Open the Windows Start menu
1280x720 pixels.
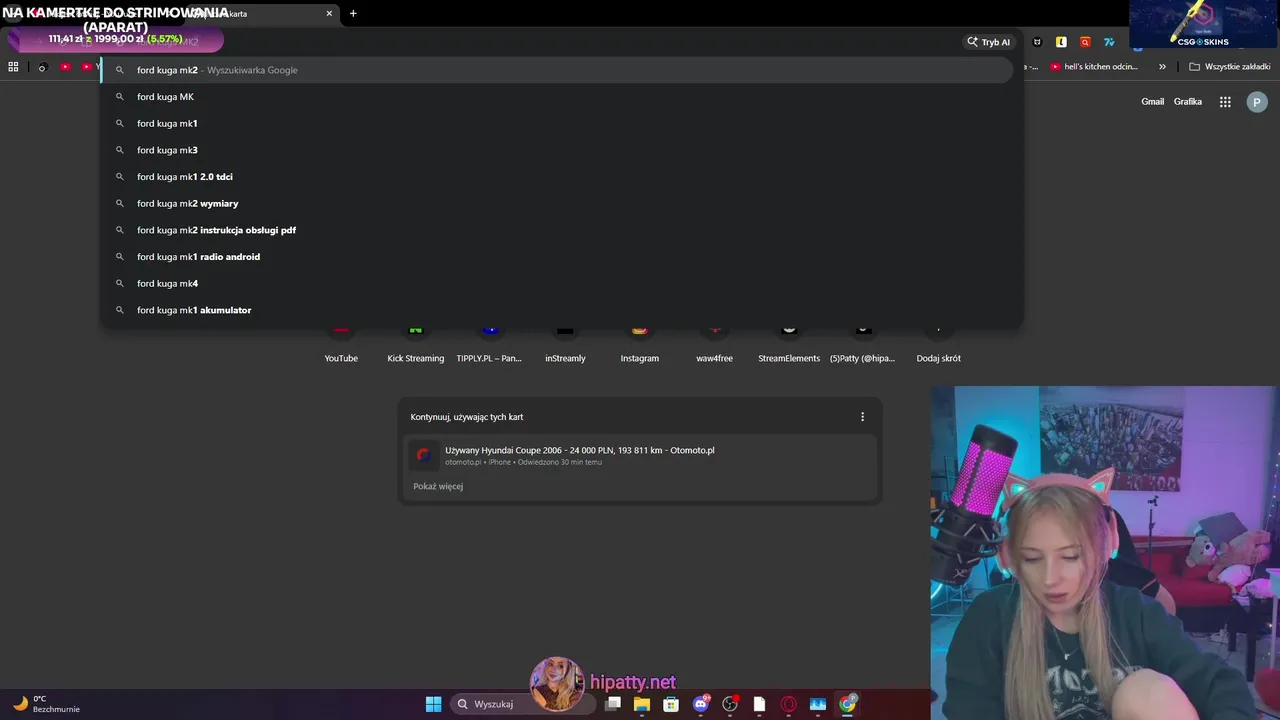(433, 704)
